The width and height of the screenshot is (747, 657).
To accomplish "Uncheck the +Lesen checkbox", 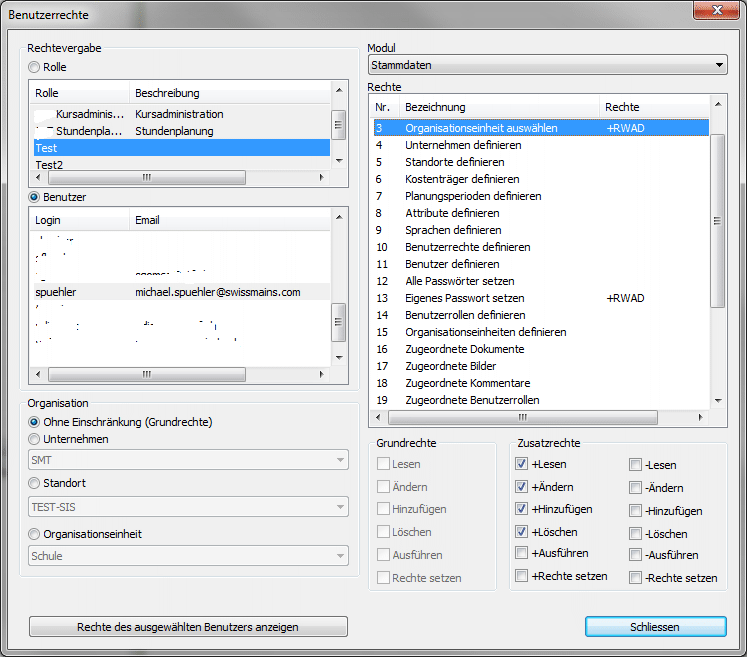I will click(x=521, y=464).
